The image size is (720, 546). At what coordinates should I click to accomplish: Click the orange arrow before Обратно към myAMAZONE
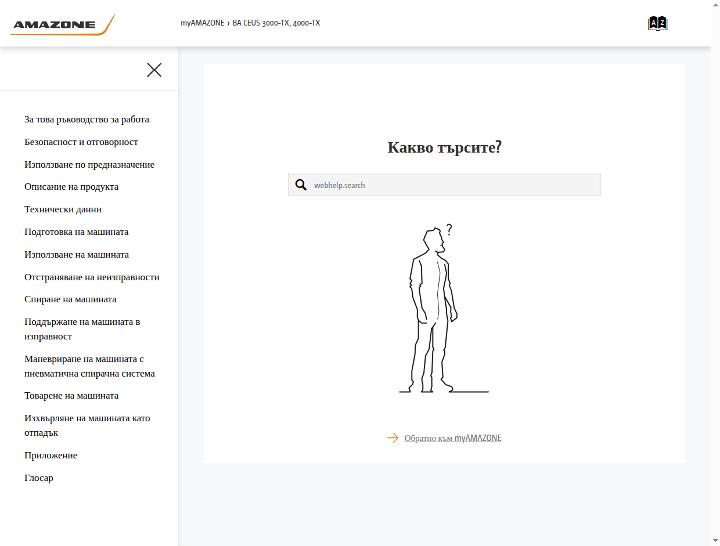point(393,438)
